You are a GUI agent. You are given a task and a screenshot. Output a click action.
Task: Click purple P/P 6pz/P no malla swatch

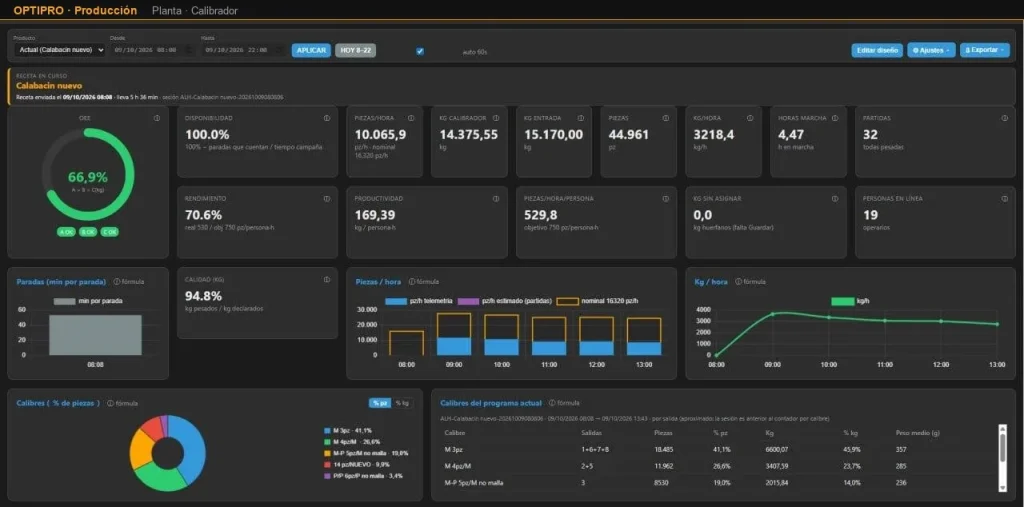coord(327,476)
